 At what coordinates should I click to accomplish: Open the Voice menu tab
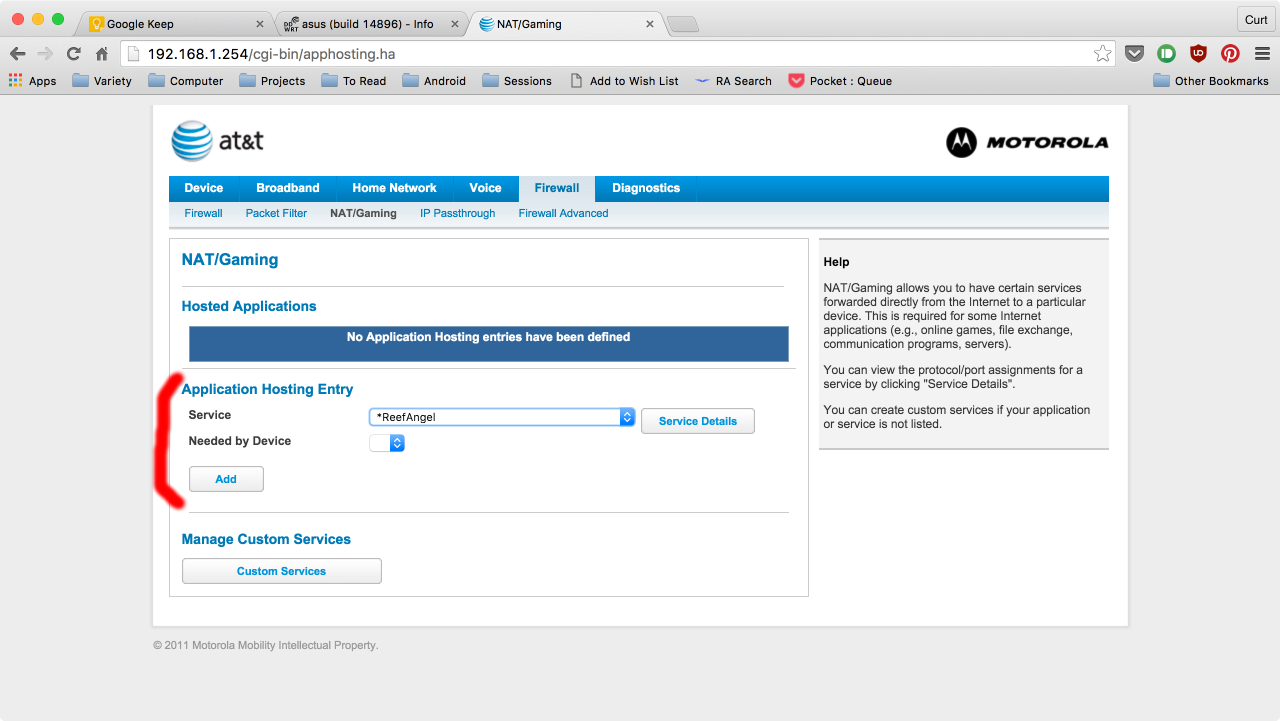pyautogui.click(x=485, y=188)
